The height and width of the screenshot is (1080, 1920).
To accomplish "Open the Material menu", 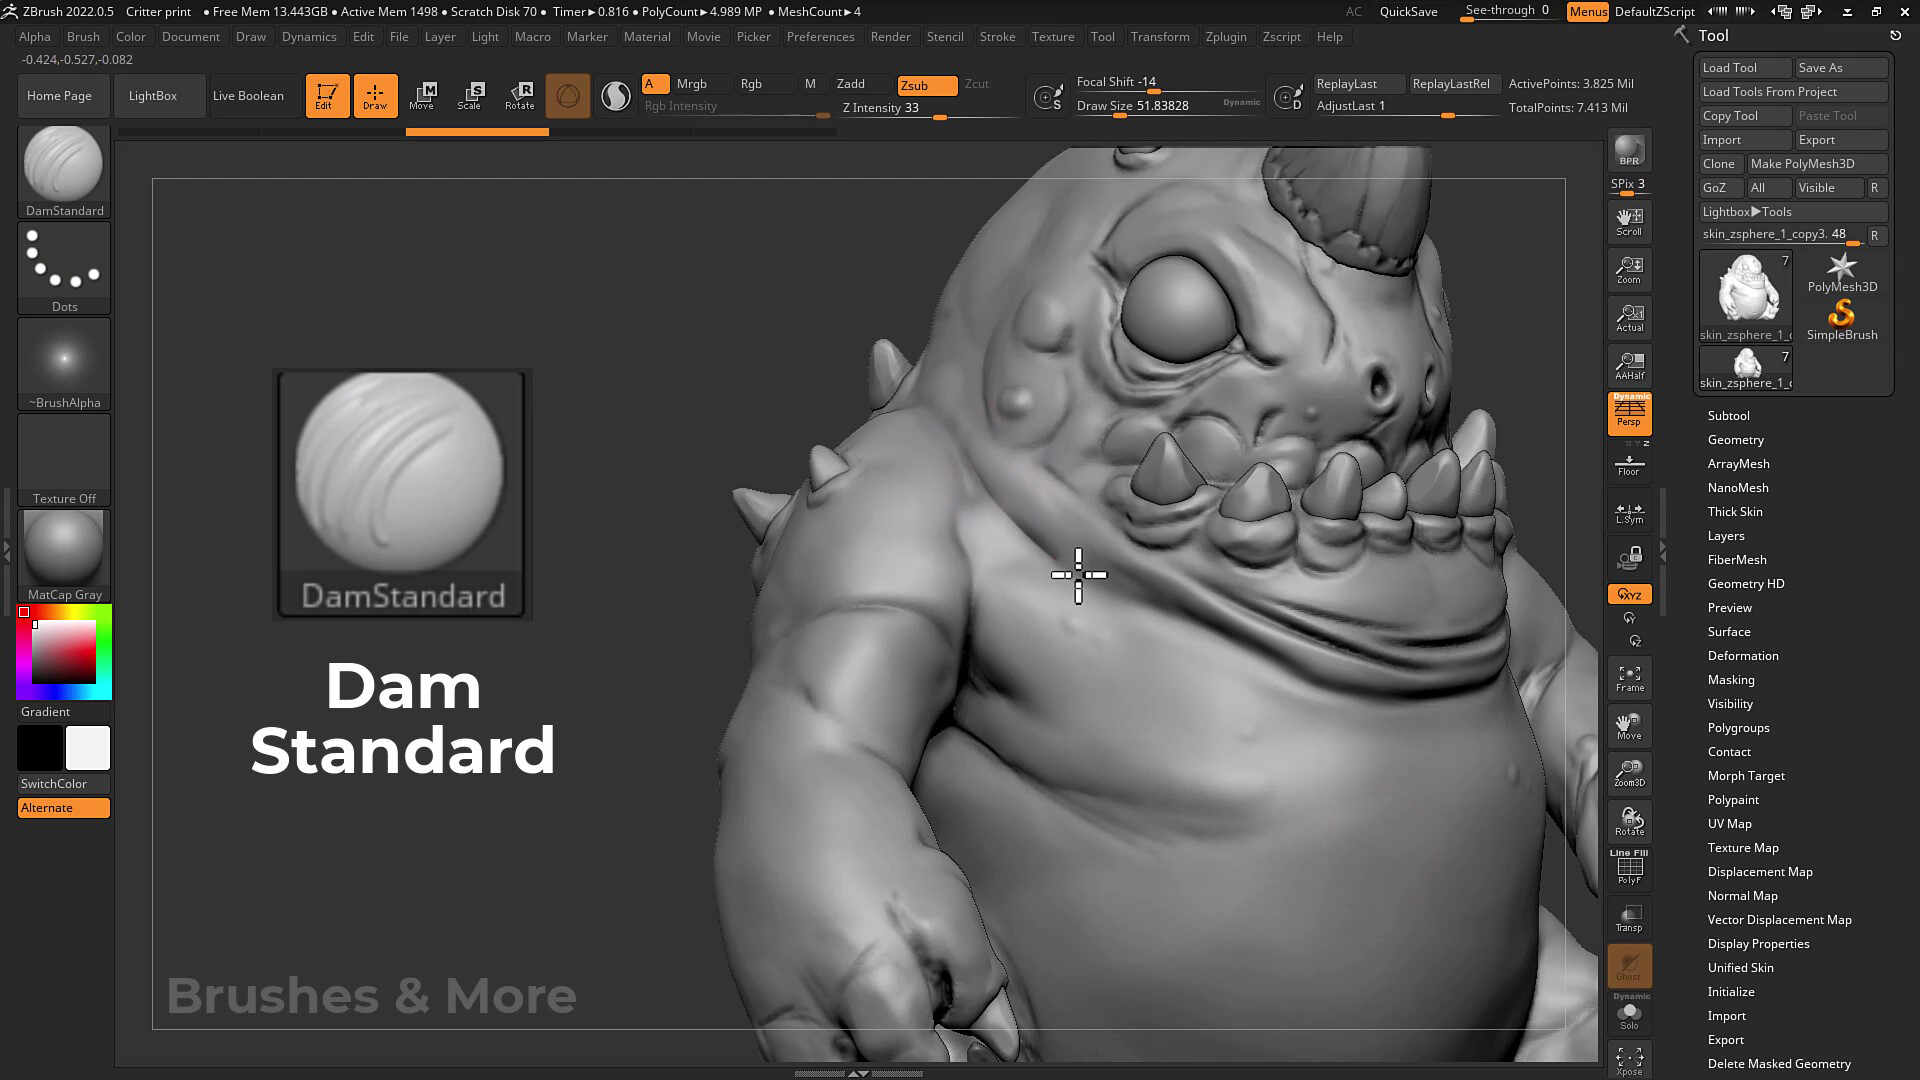I will point(647,37).
